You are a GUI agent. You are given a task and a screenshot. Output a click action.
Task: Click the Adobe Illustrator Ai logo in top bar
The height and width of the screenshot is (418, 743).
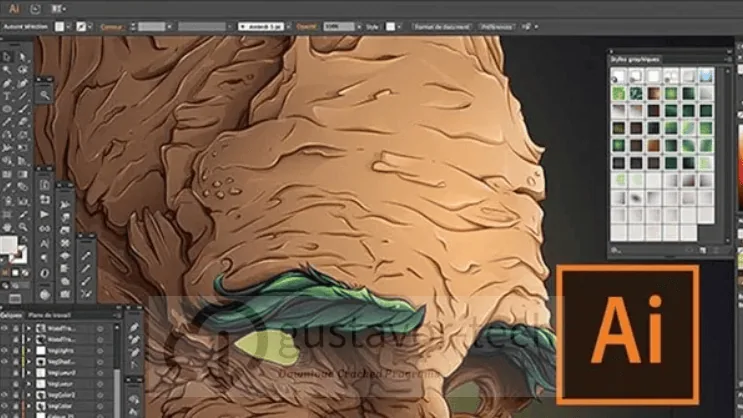(14, 9)
